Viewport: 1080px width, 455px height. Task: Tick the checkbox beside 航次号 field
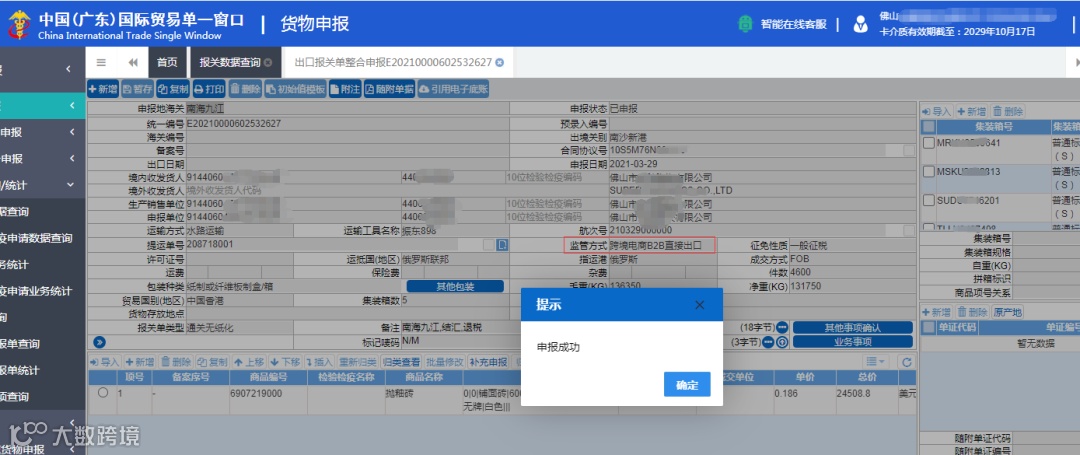click(909, 231)
